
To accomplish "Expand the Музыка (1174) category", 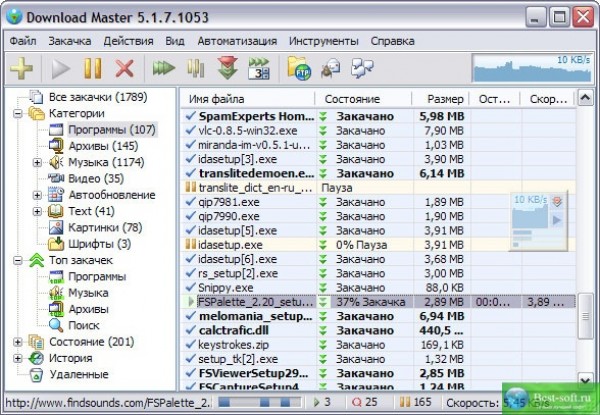I will pyautogui.click(x=37, y=162).
